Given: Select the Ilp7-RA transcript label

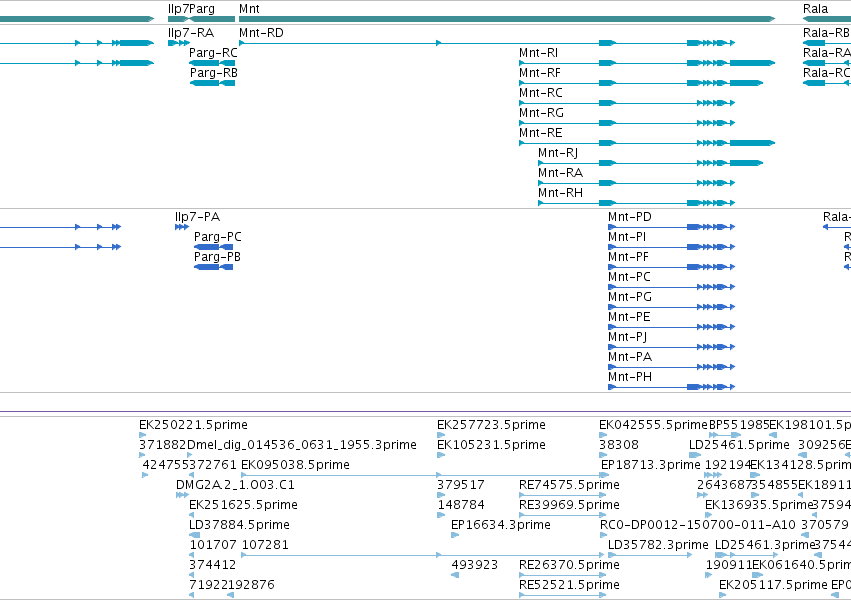Looking at the screenshot, I should pyautogui.click(x=191, y=33).
